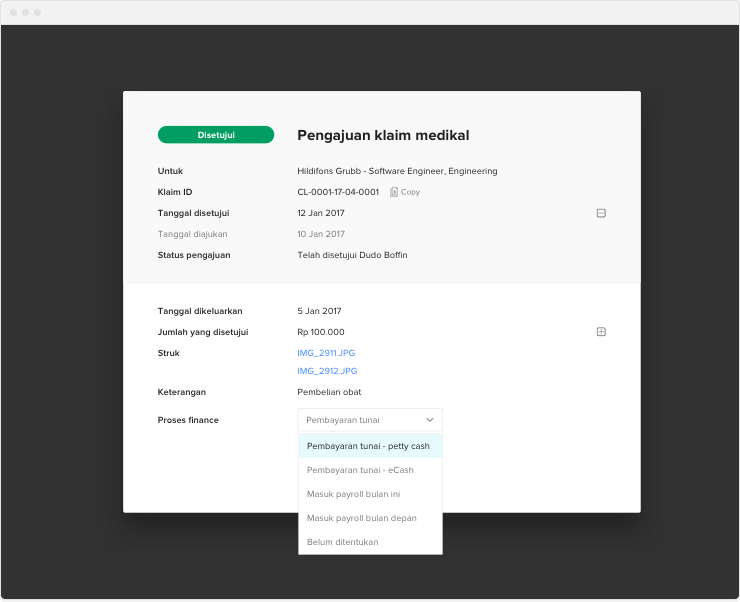Choose Masuk payroll bulan ini
The width and height of the screenshot is (740, 602).
pos(370,494)
